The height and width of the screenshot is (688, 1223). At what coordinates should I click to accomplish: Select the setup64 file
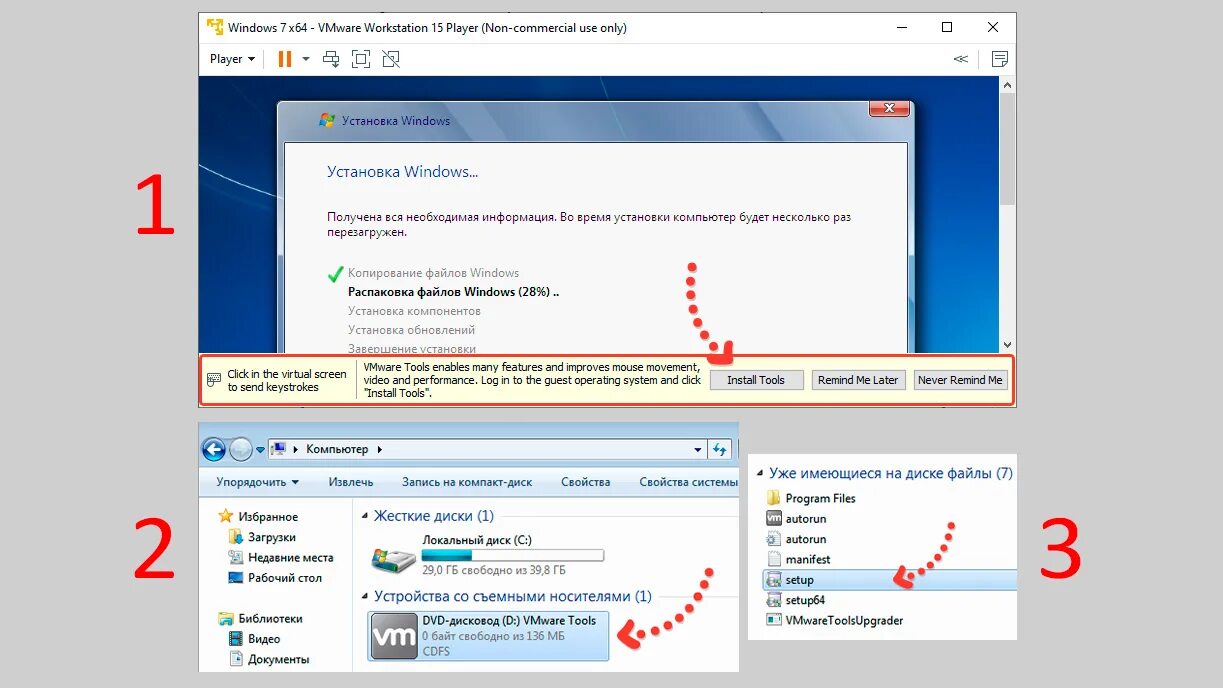coord(796,601)
